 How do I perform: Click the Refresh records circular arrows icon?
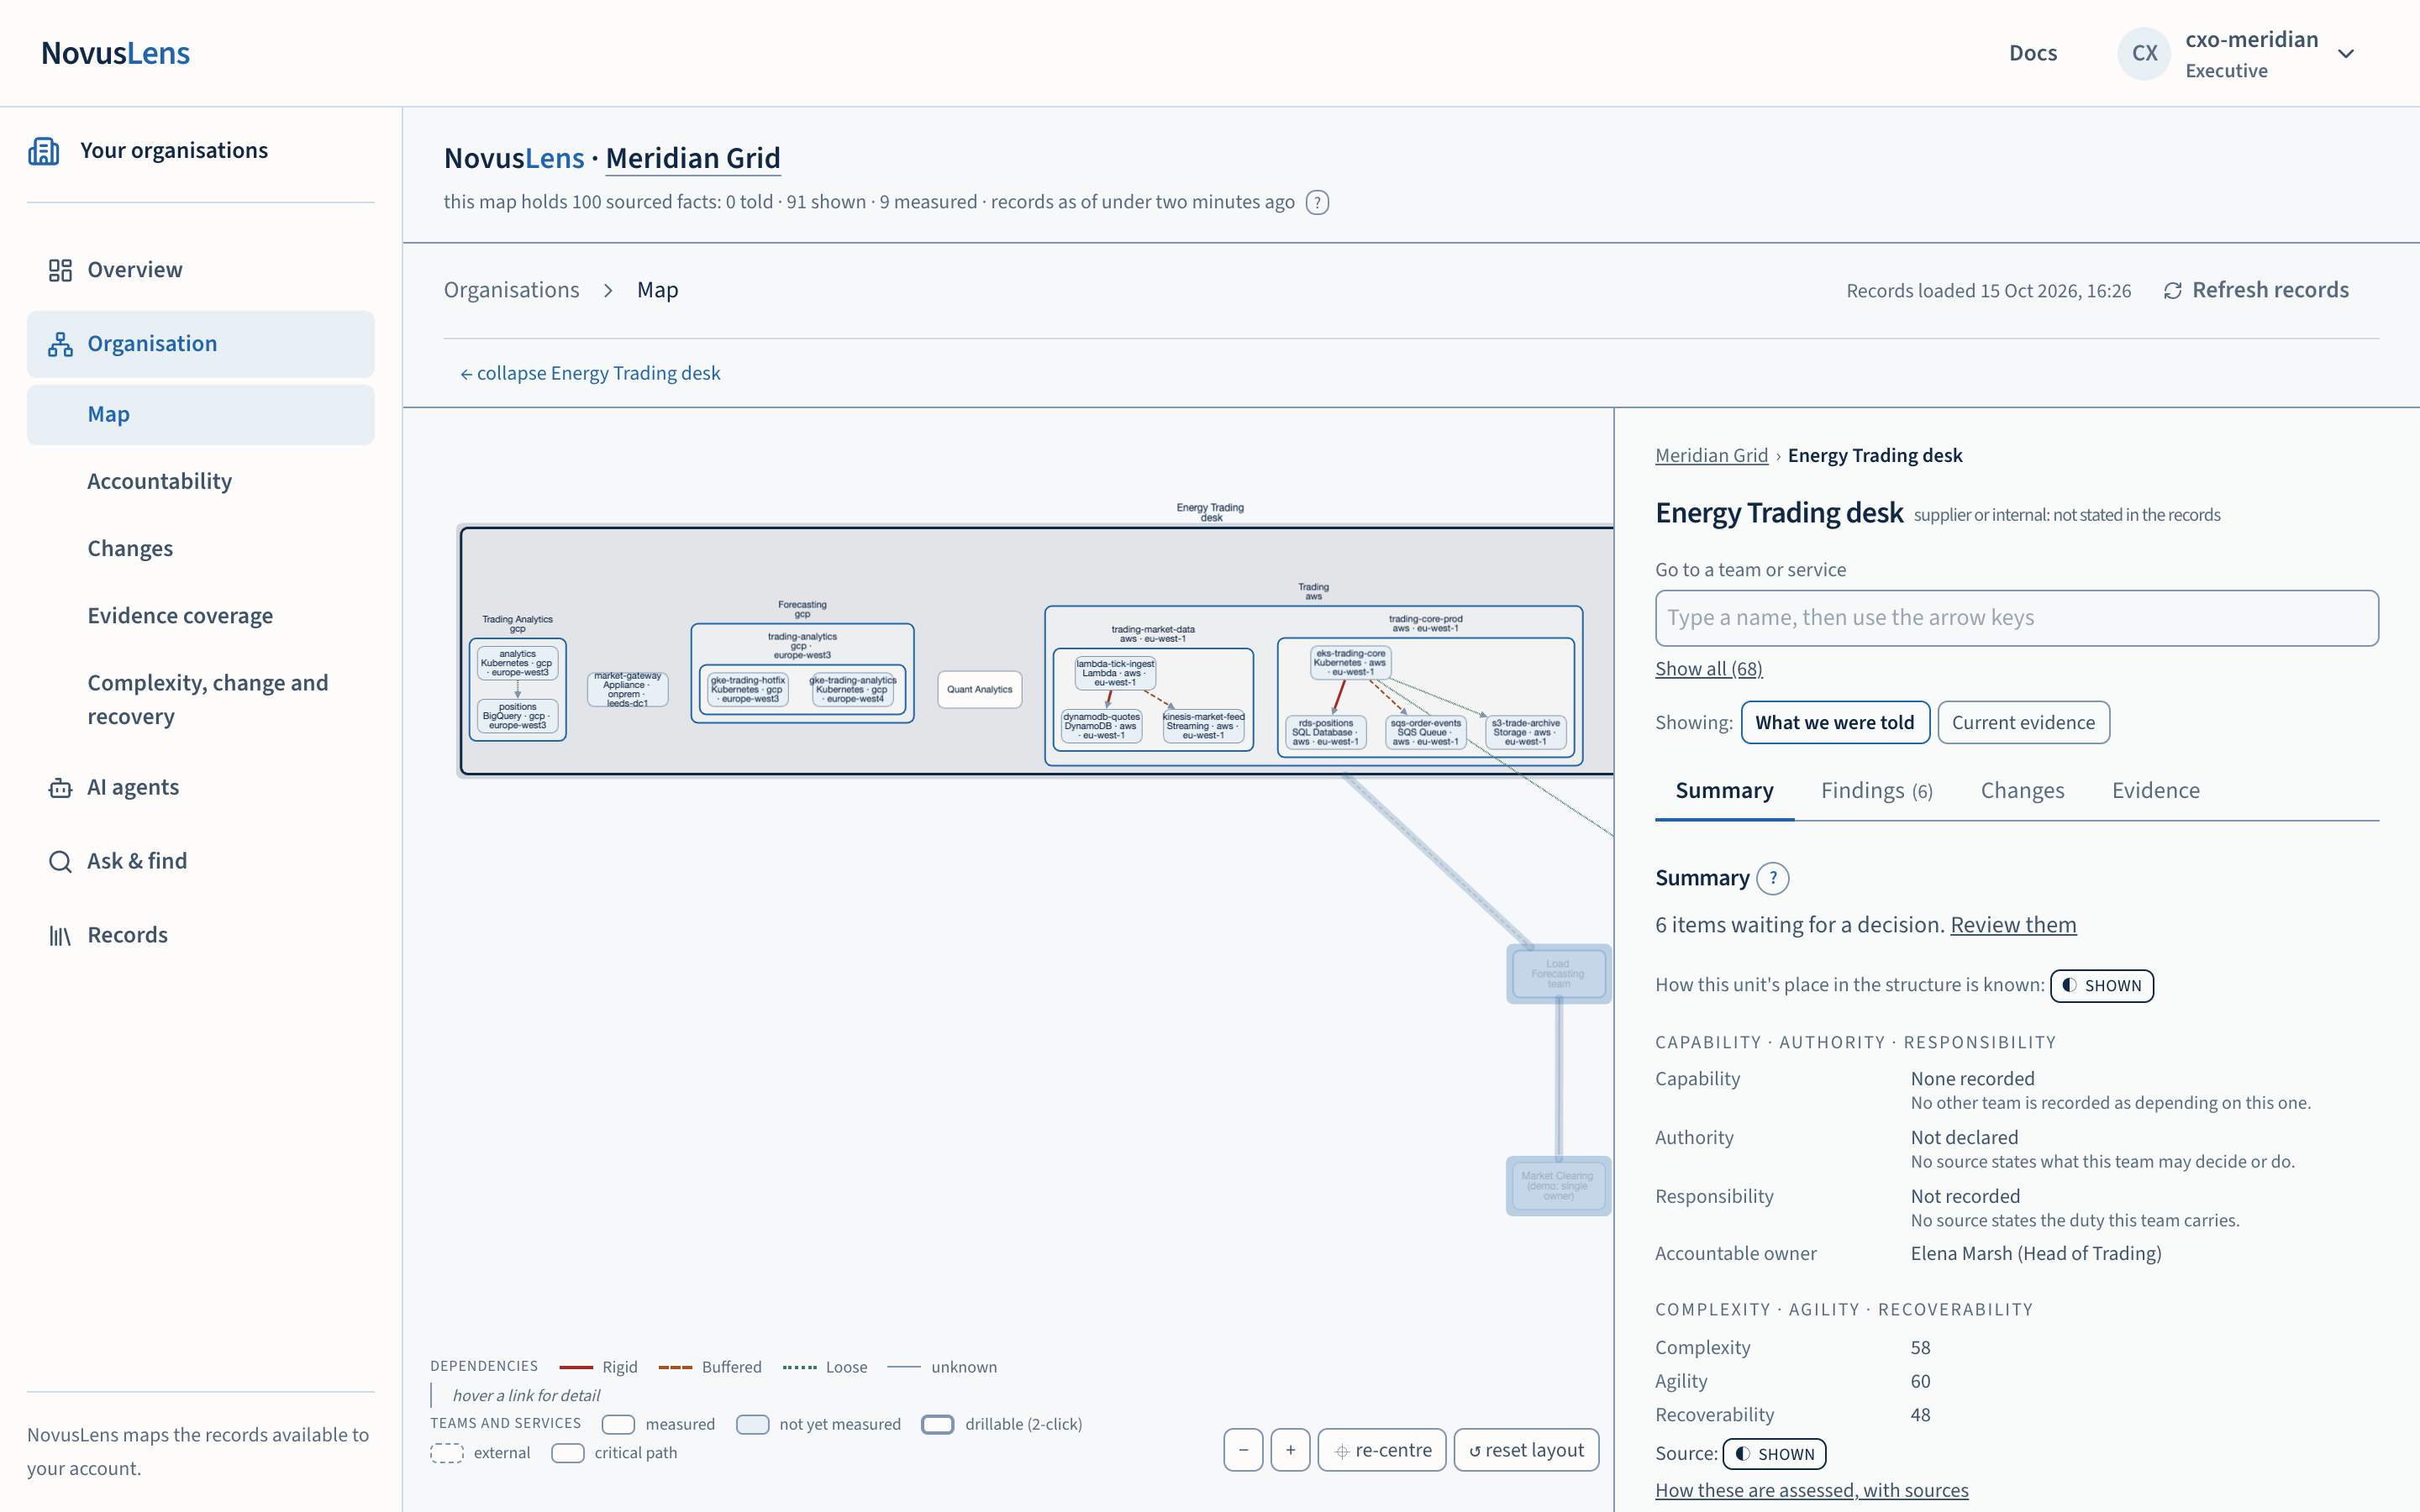point(2172,291)
